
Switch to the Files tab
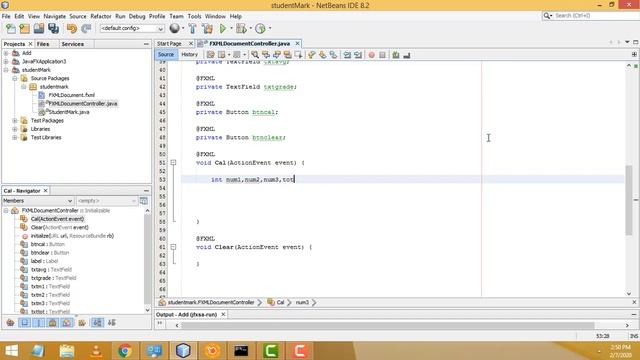pos(43,44)
